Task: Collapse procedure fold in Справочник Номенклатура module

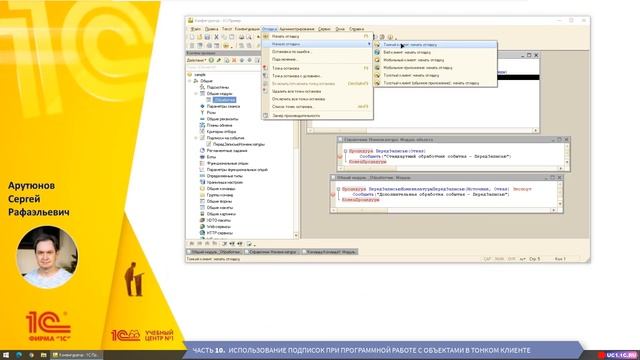Action: (345, 151)
